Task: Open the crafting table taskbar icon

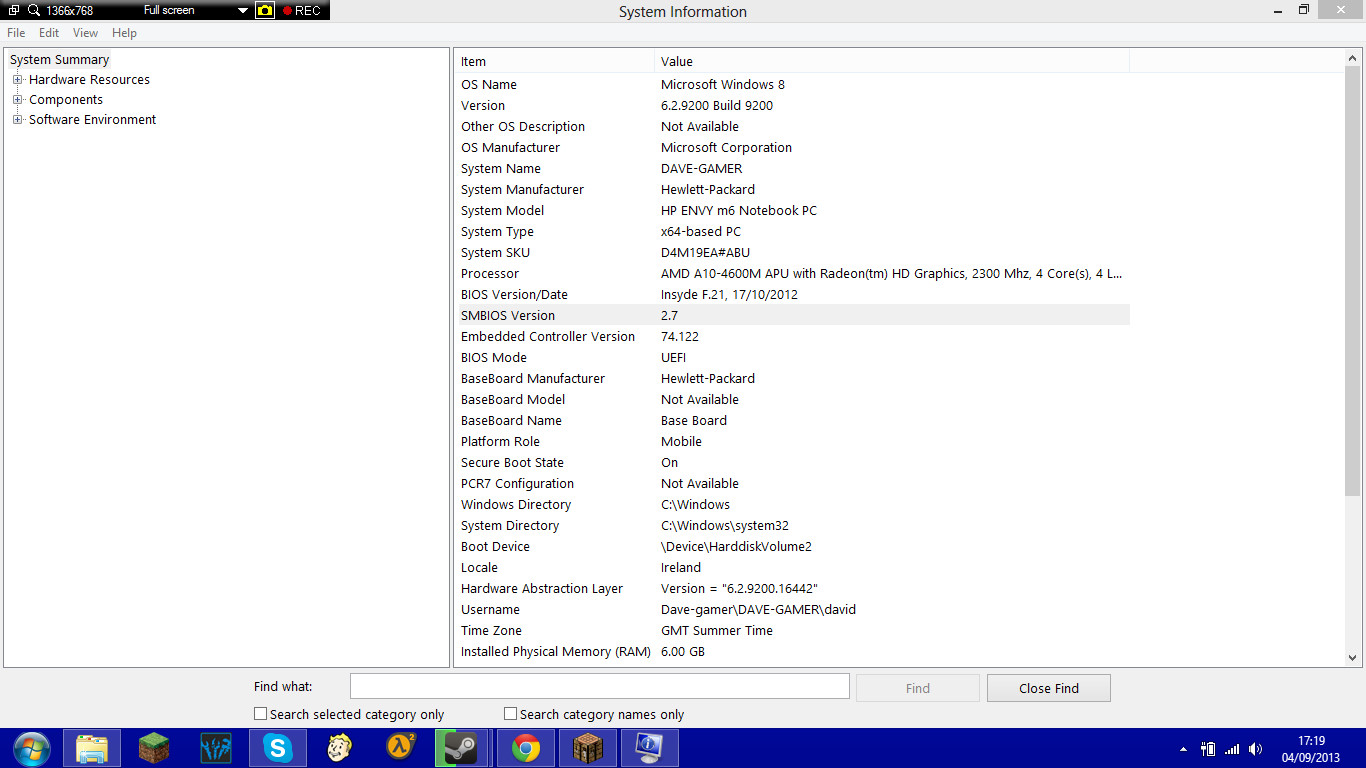Action: 588,748
